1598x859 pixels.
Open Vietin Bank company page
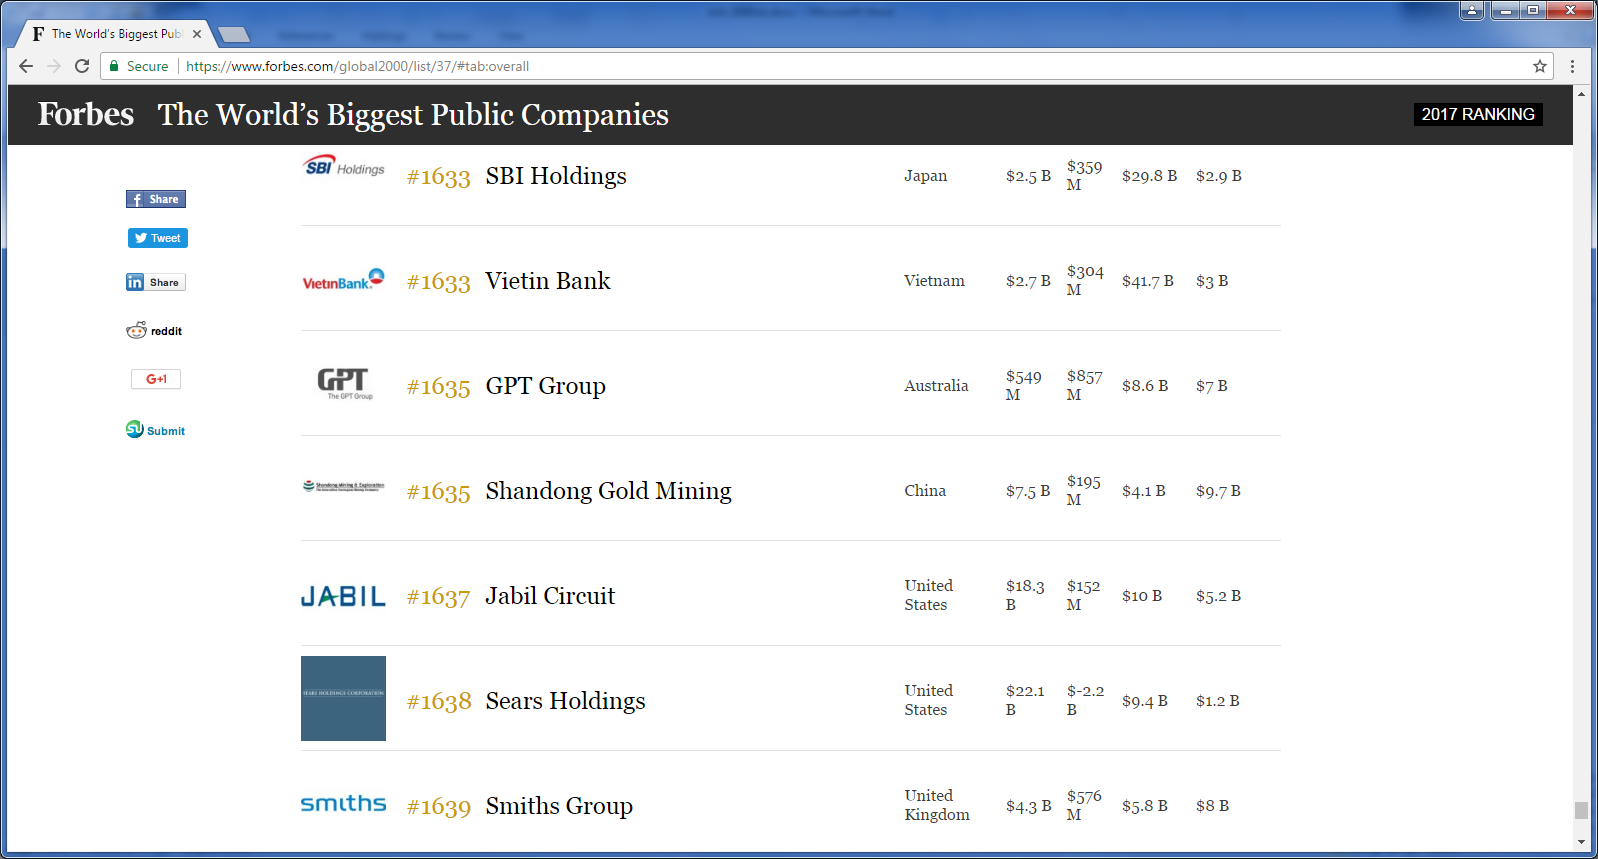tap(548, 281)
